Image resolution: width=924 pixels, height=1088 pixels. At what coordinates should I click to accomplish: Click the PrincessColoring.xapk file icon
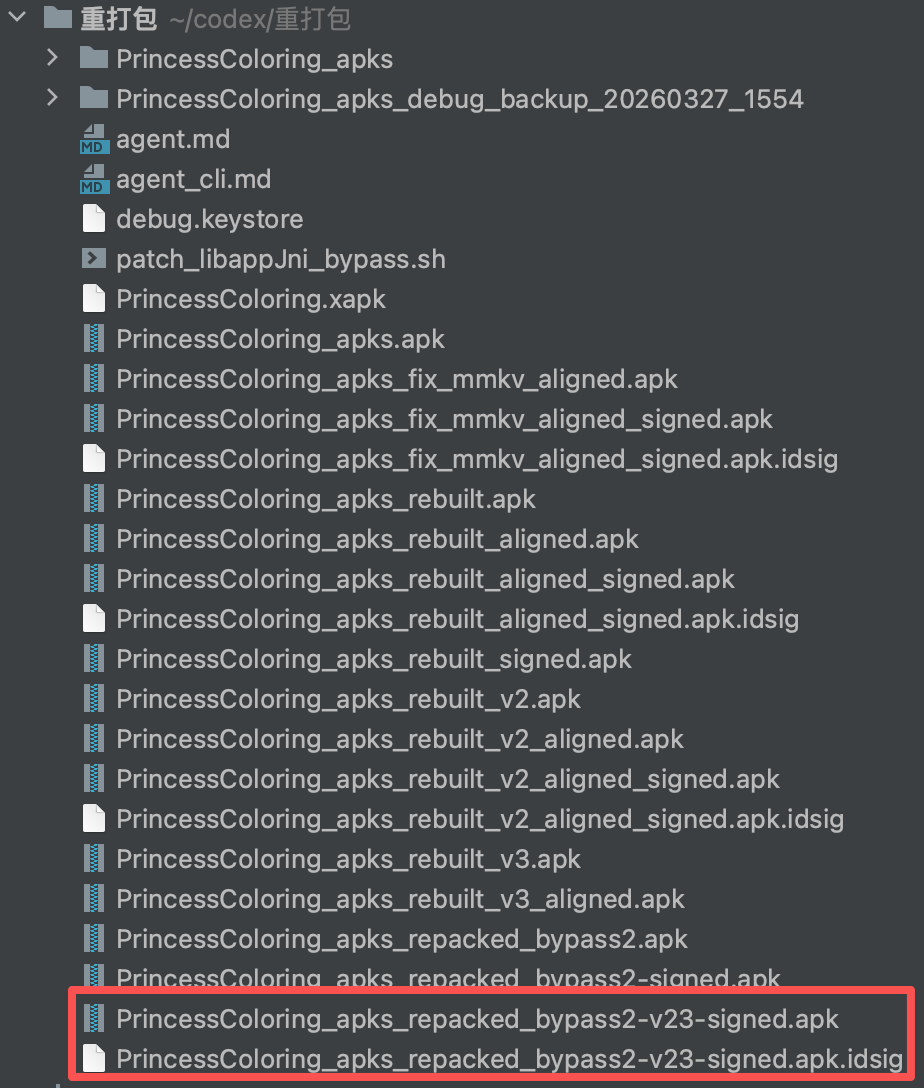(93, 299)
